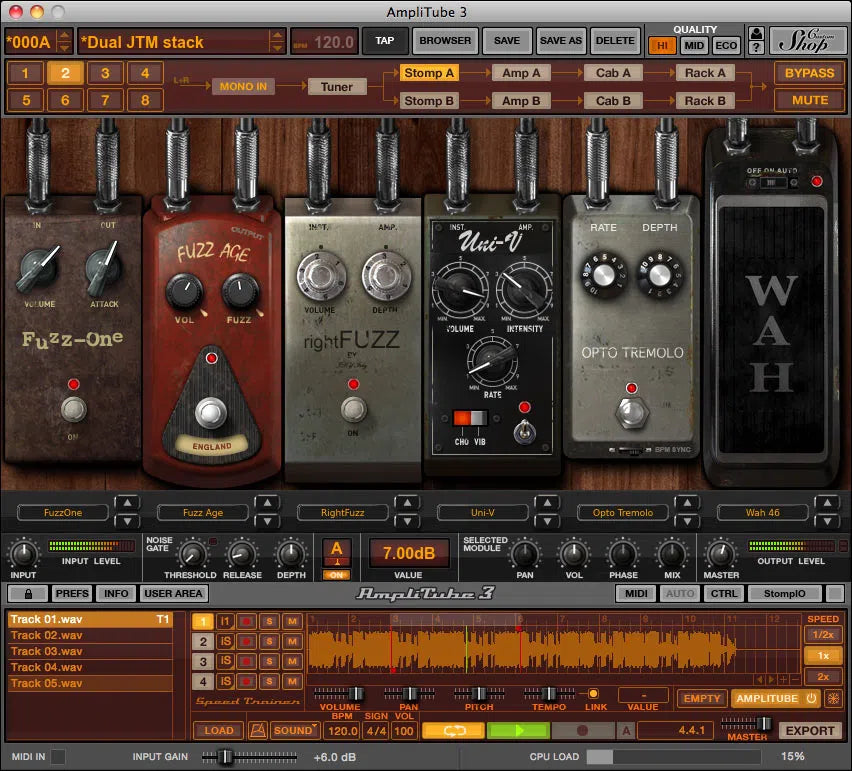Screen dimensions: 852x771
Task: Click the SAVE AS button
Action: [x=560, y=41]
